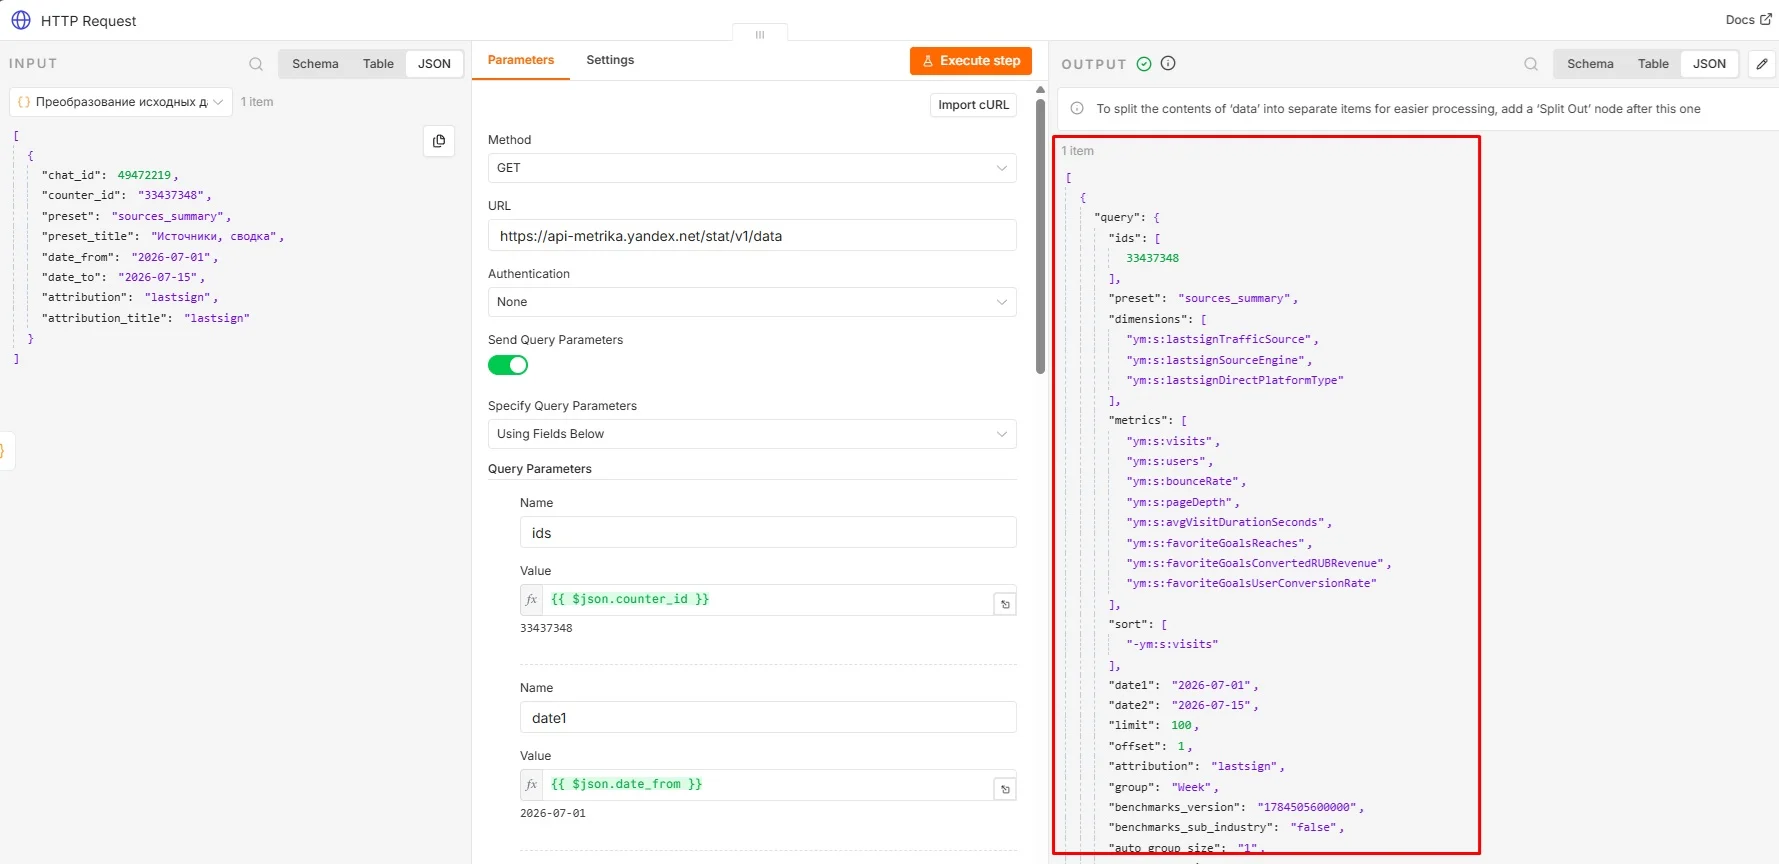The image size is (1779, 864).
Task: Click the Import cURL button
Action: click(x=973, y=105)
